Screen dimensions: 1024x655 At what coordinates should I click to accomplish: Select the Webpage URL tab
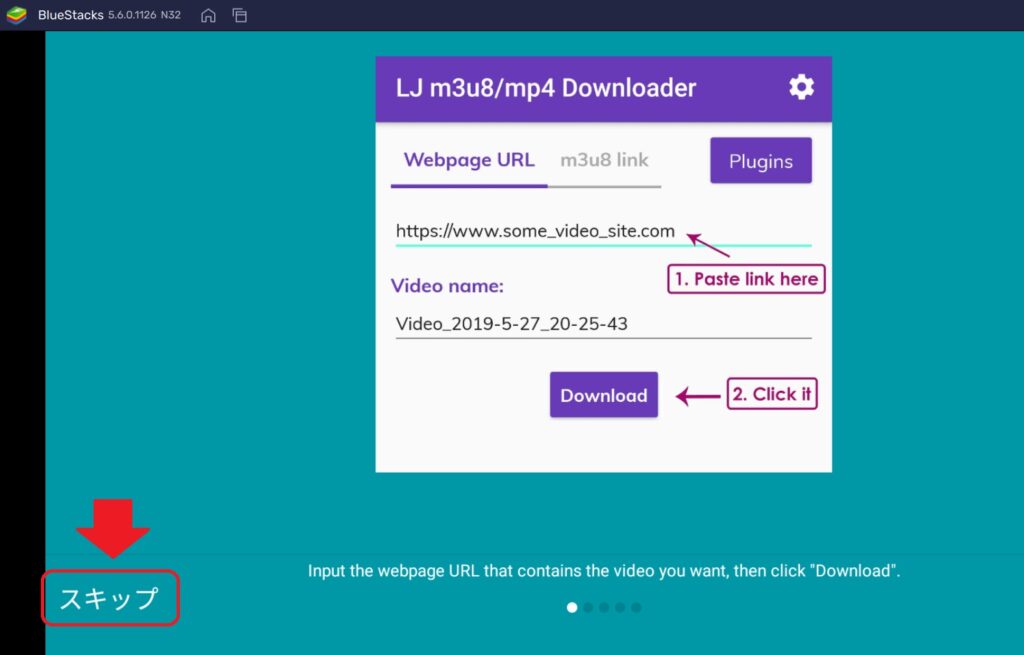coord(469,161)
